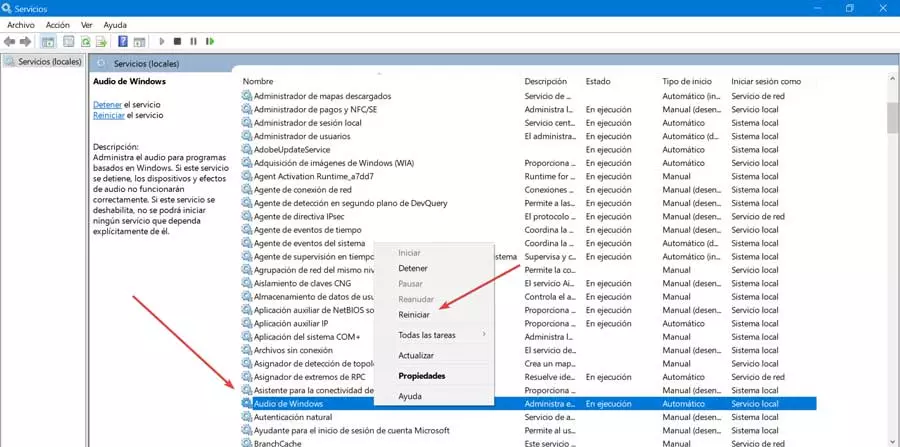The height and width of the screenshot is (447, 900).
Task: Select the Administrador de mapas descargados service
Action: [323, 96]
